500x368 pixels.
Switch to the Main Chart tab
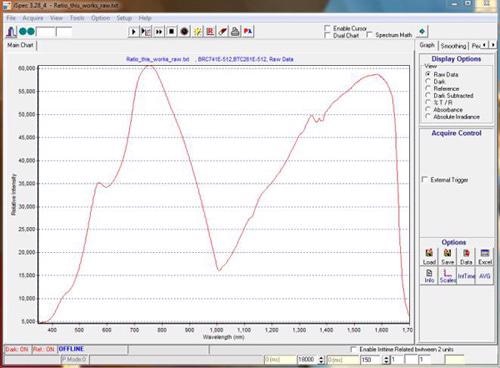point(20,45)
